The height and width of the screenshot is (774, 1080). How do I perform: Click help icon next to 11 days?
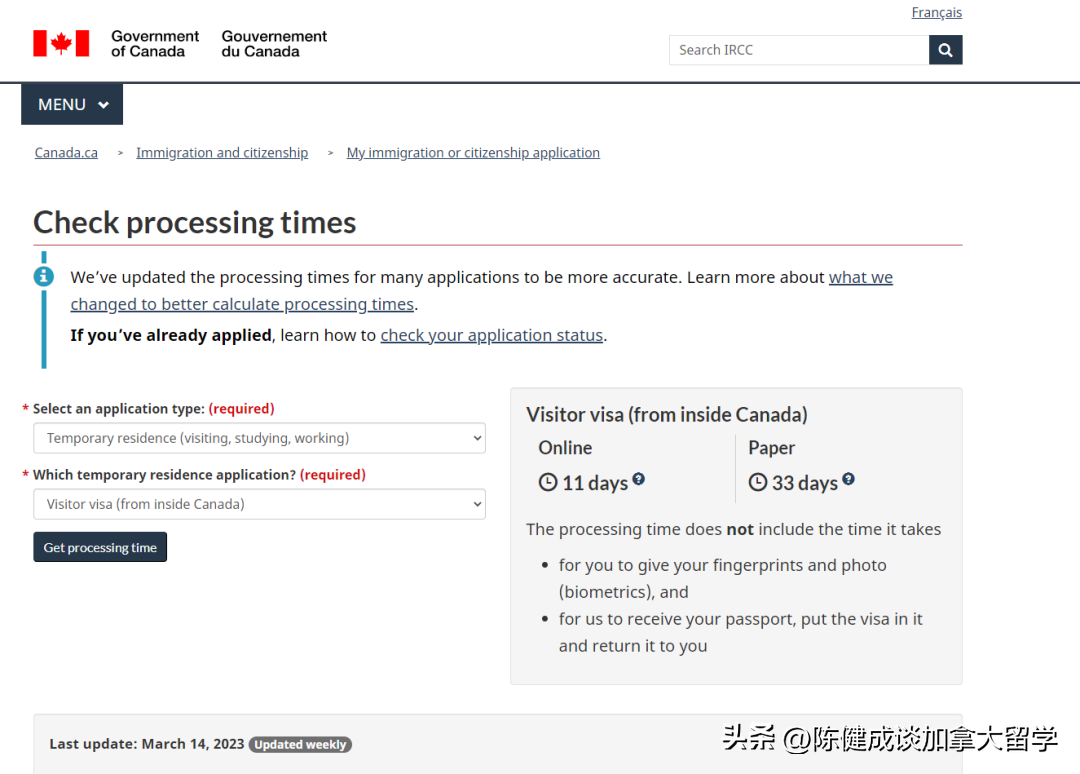coord(638,480)
